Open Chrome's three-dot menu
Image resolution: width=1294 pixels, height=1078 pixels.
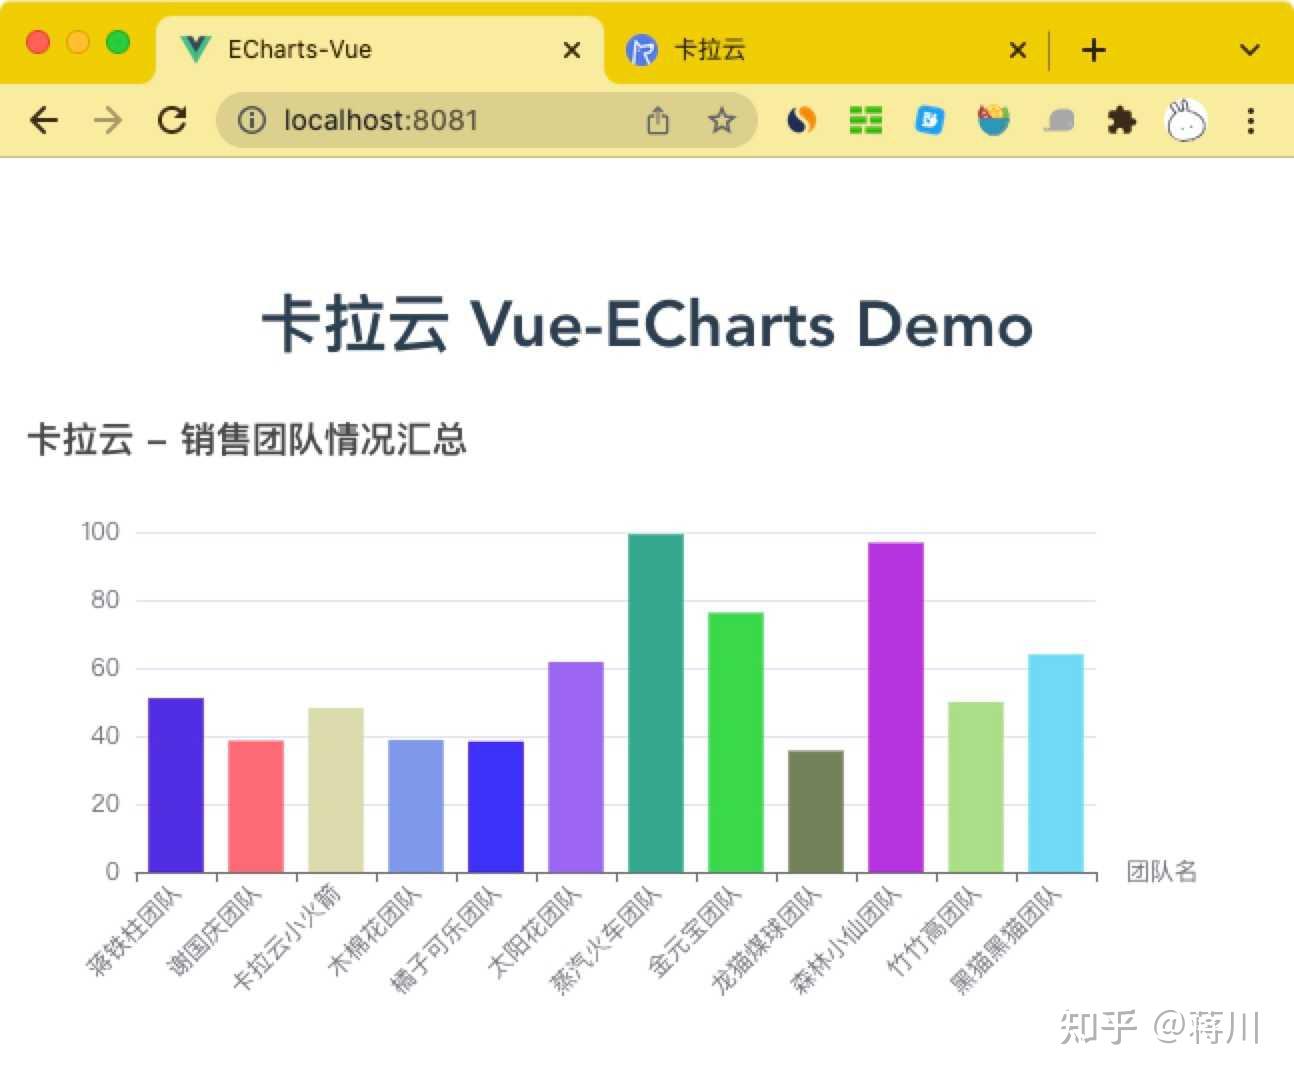1251,120
